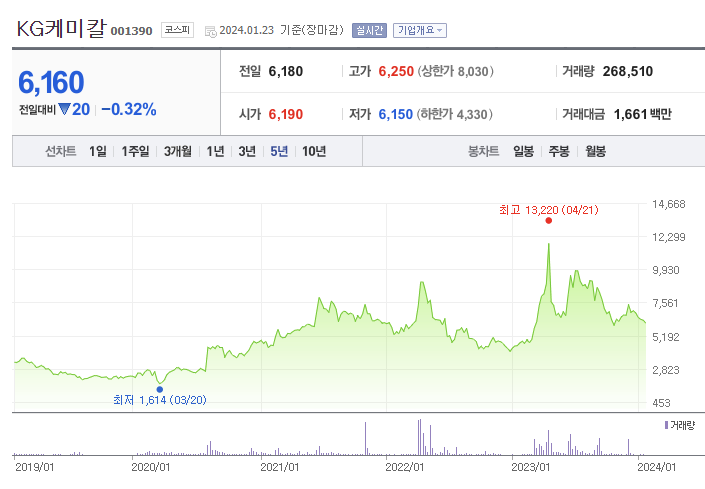Select the 5년 chart period
The image size is (705, 489).
point(279,151)
